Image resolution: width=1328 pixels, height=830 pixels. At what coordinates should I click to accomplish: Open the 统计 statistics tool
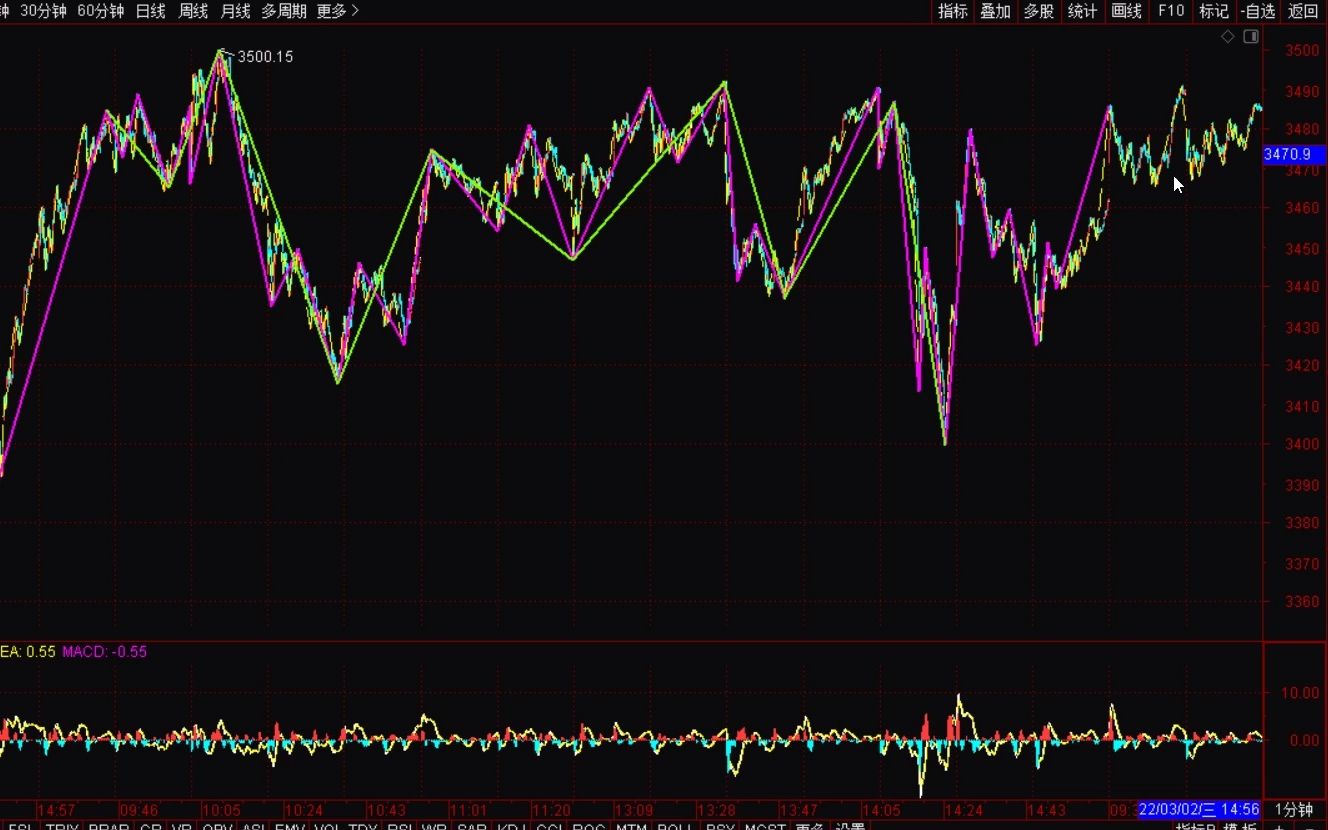coord(1082,11)
